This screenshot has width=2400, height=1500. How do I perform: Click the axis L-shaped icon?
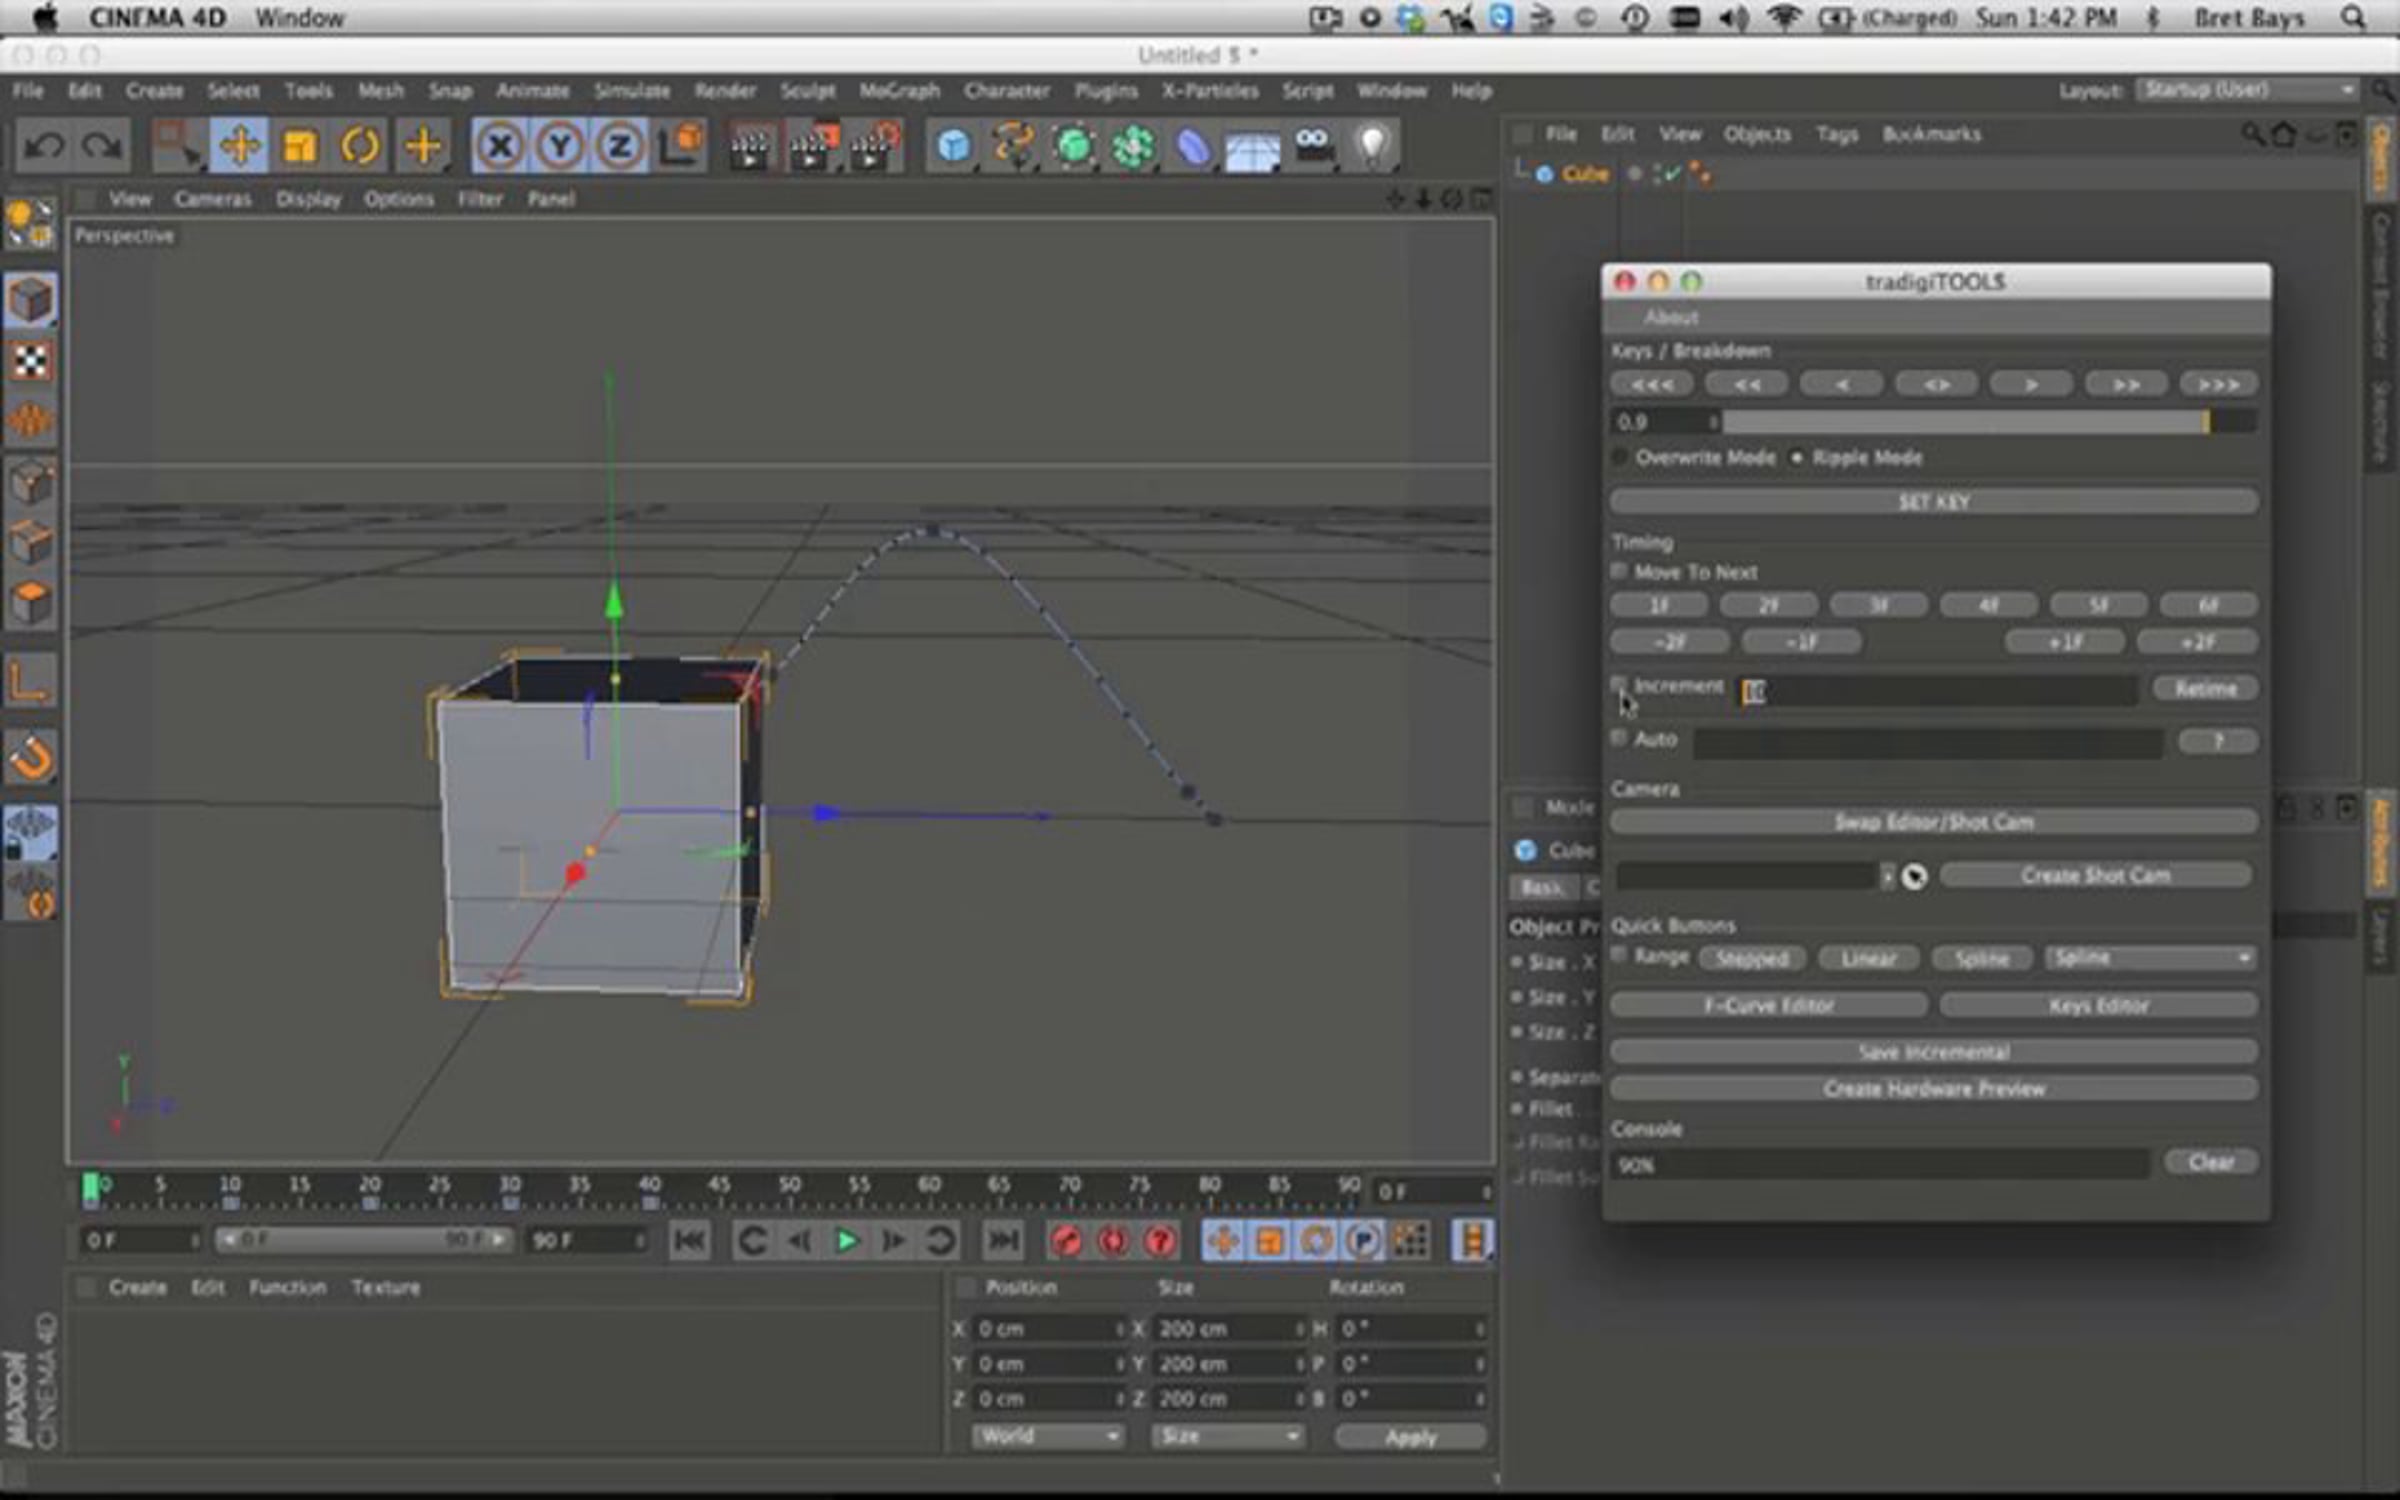(31, 682)
